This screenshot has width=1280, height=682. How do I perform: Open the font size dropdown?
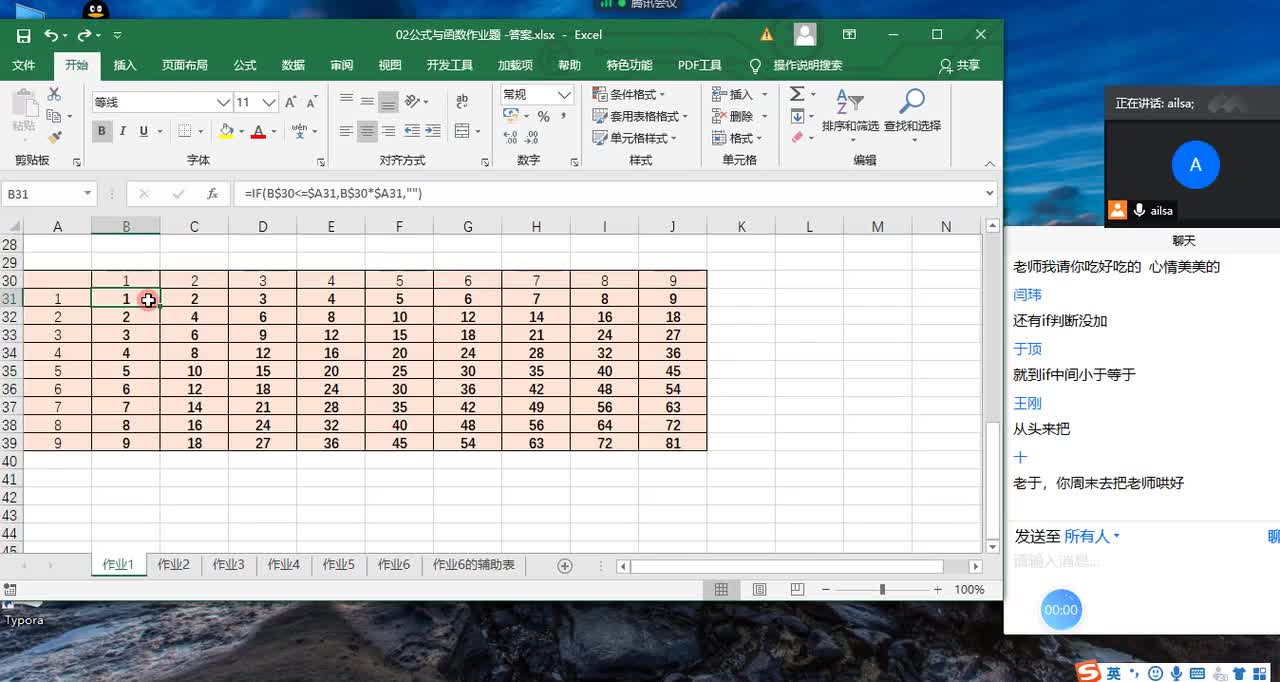[270, 102]
